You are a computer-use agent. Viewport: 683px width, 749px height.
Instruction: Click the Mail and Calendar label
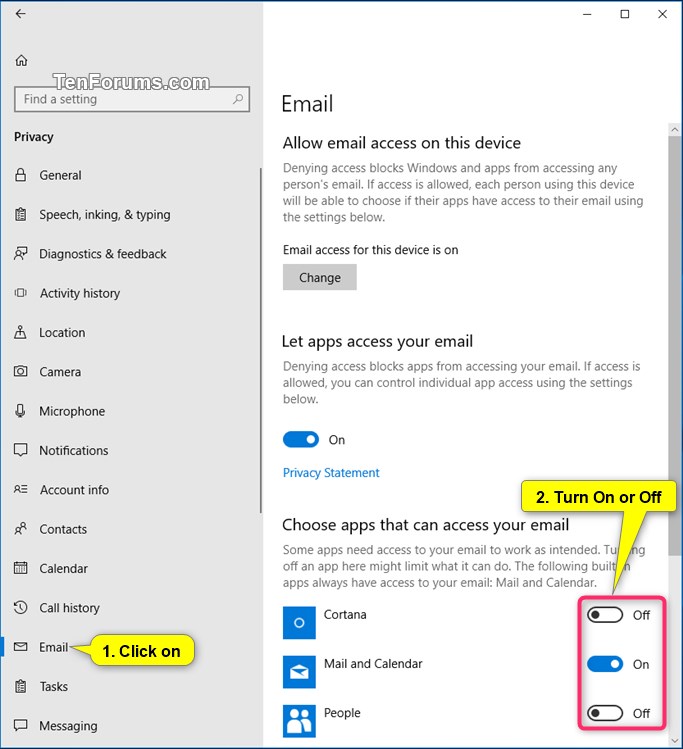pyautogui.click(x=373, y=663)
